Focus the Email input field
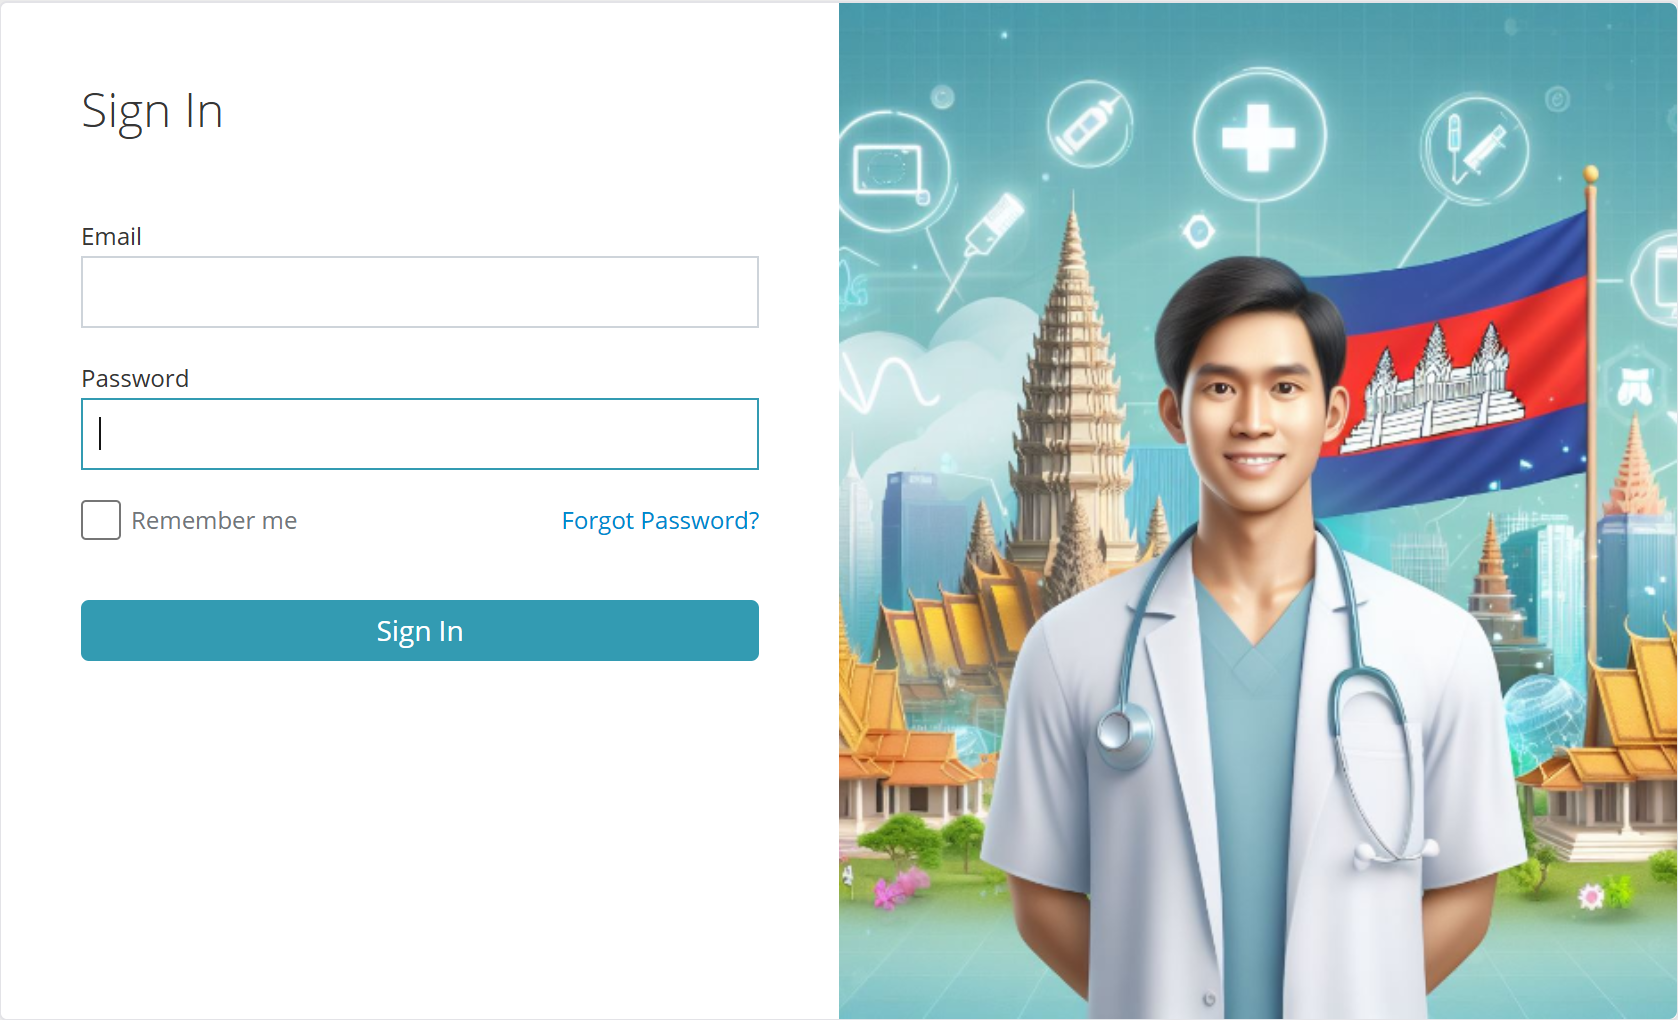The image size is (1678, 1020). click(x=420, y=292)
